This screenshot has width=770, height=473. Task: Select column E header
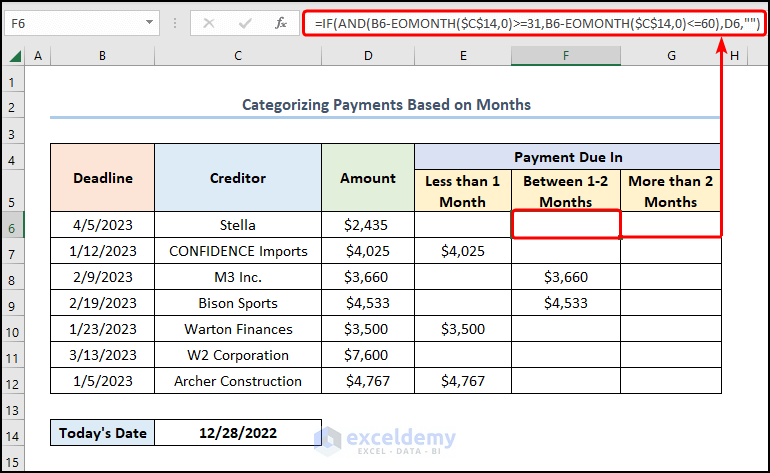(463, 56)
